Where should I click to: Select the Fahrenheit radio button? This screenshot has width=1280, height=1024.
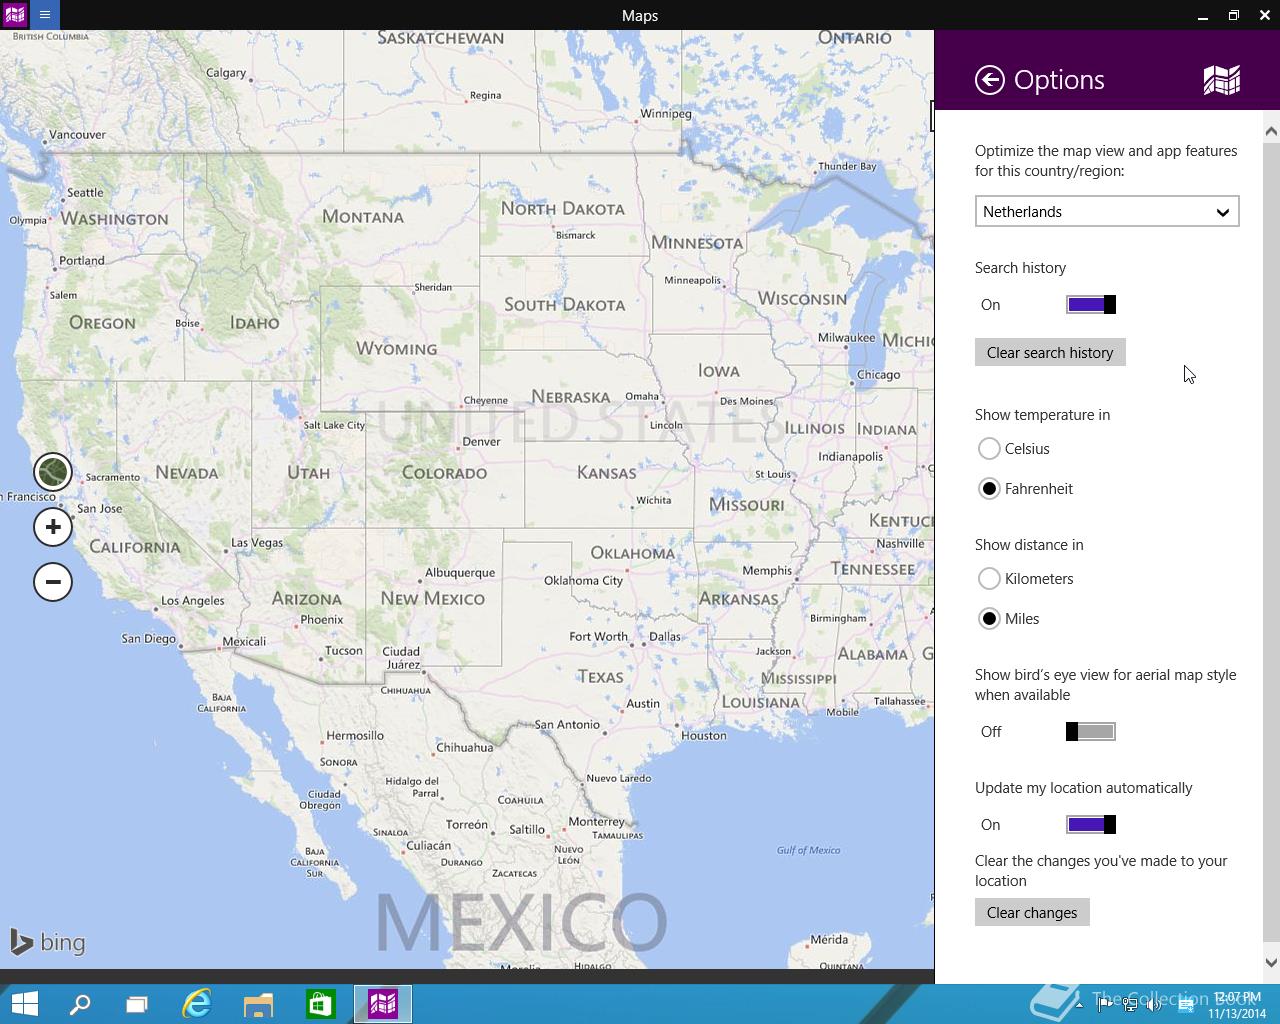(989, 489)
